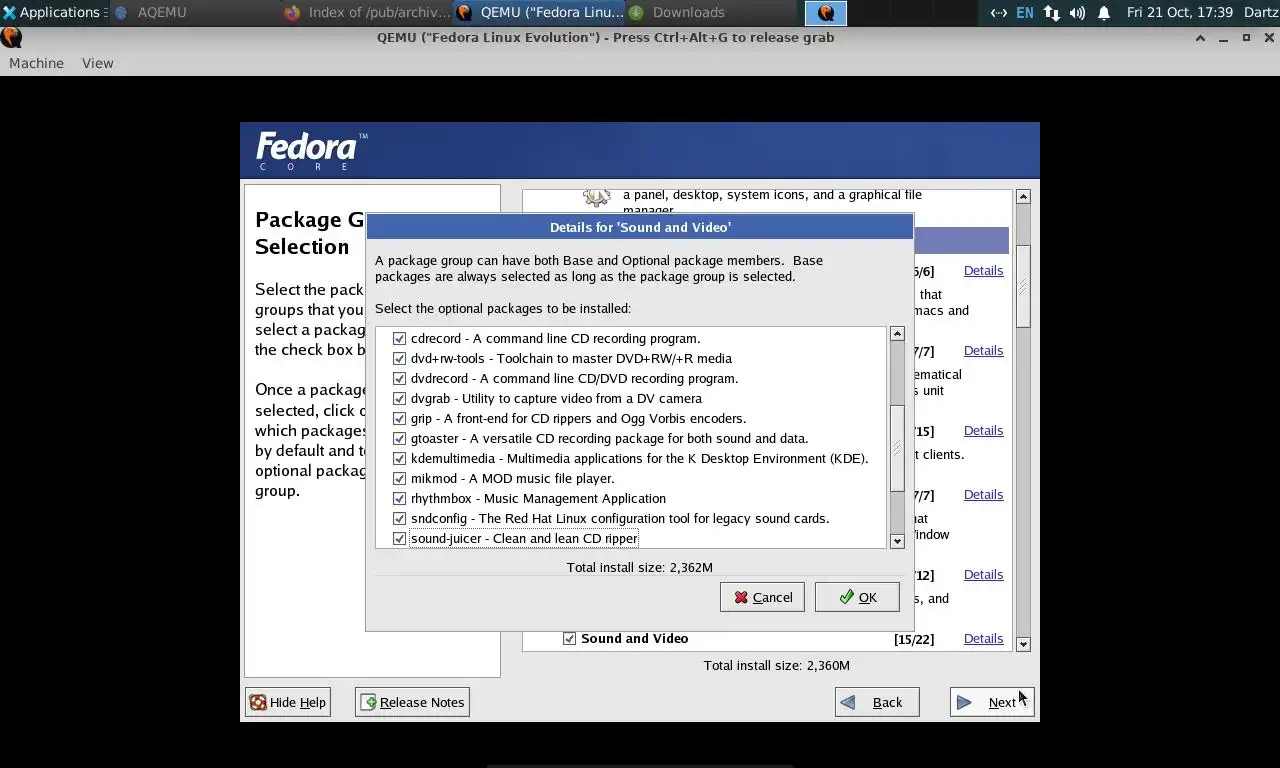Viewport: 1280px width, 768px height.
Task: Go Back to the previous installer step
Action: (877, 702)
